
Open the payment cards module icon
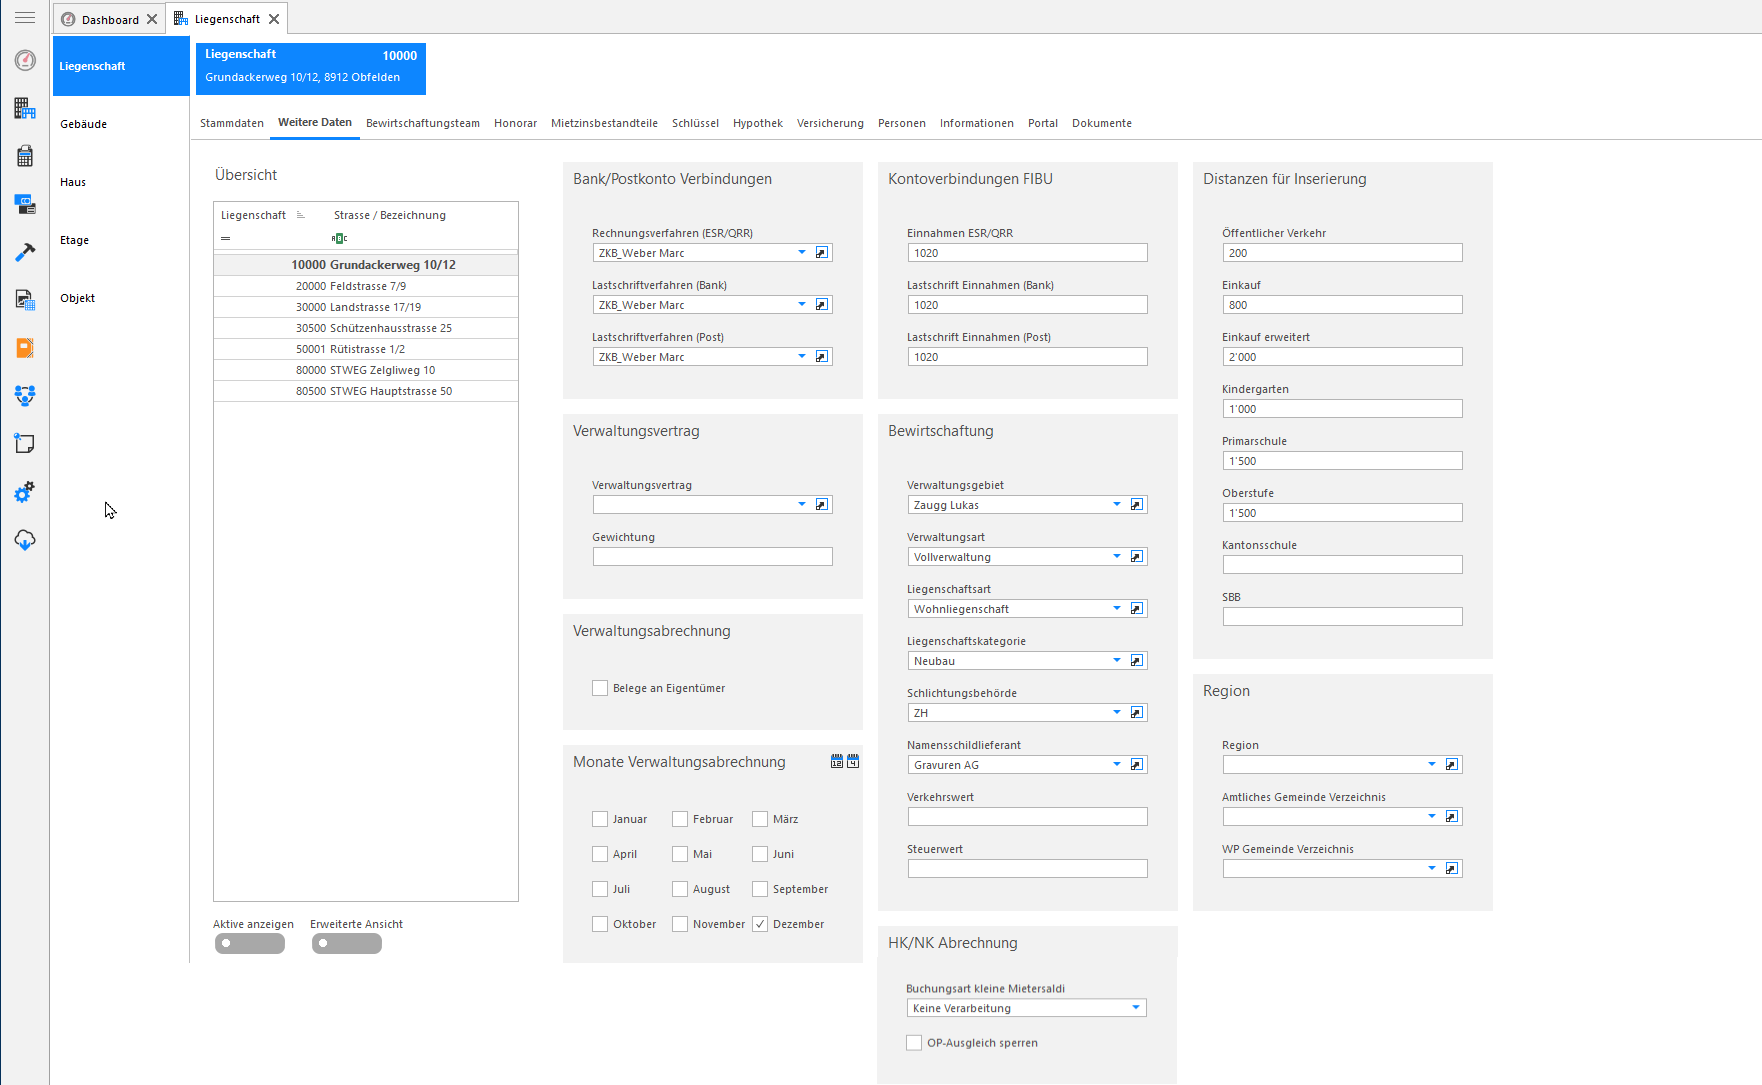pos(25,204)
